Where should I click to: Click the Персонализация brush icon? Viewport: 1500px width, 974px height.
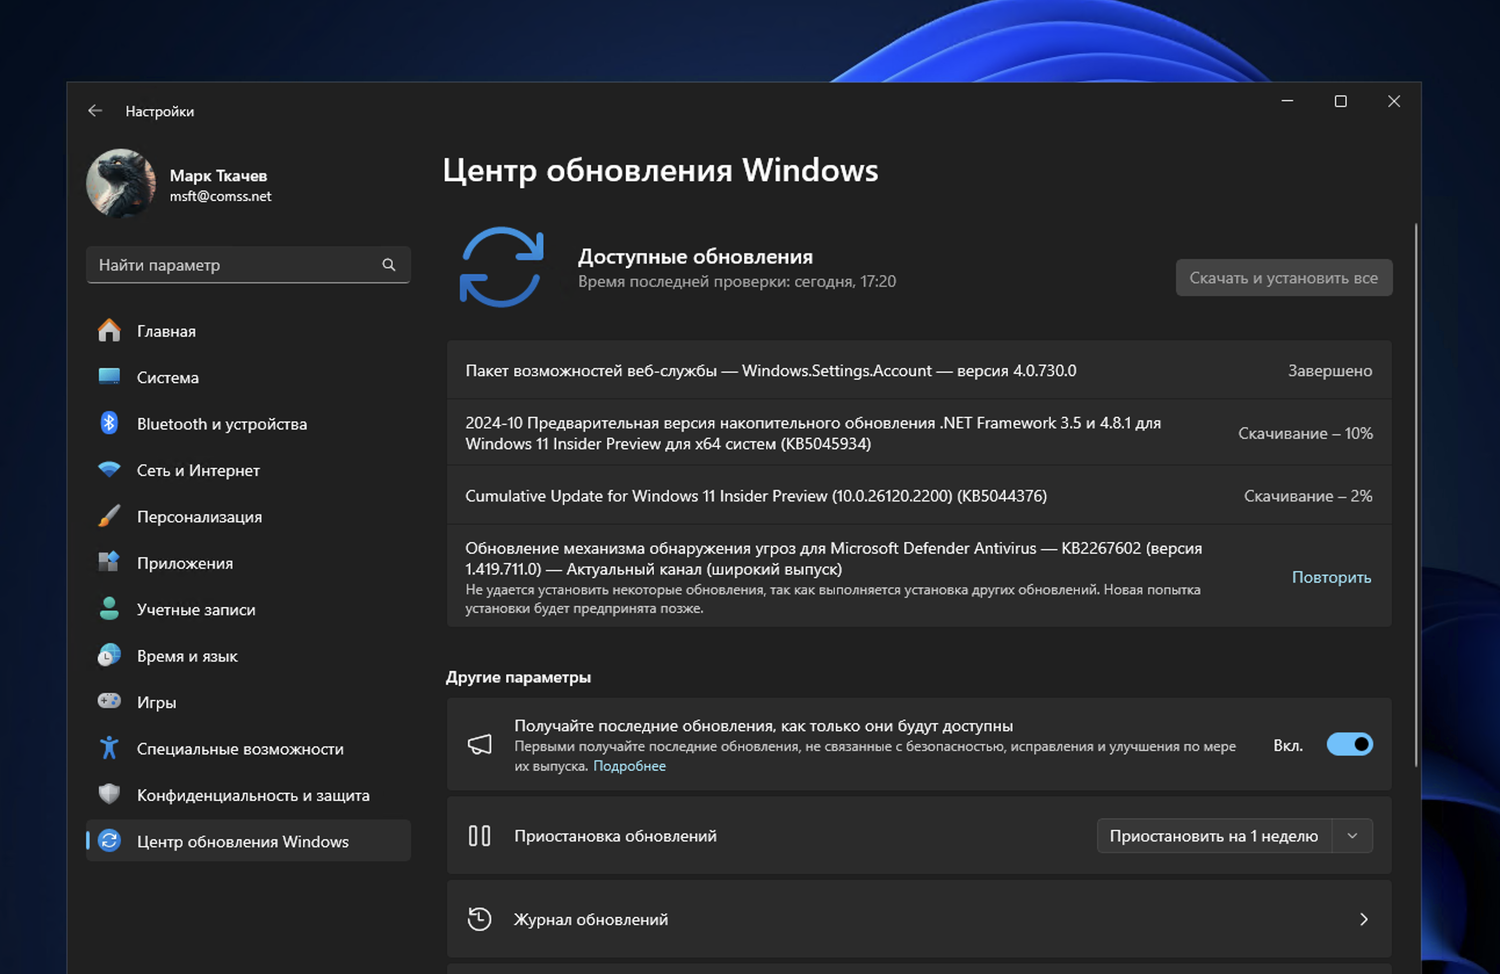pyautogui.click(x=109, y=517)
